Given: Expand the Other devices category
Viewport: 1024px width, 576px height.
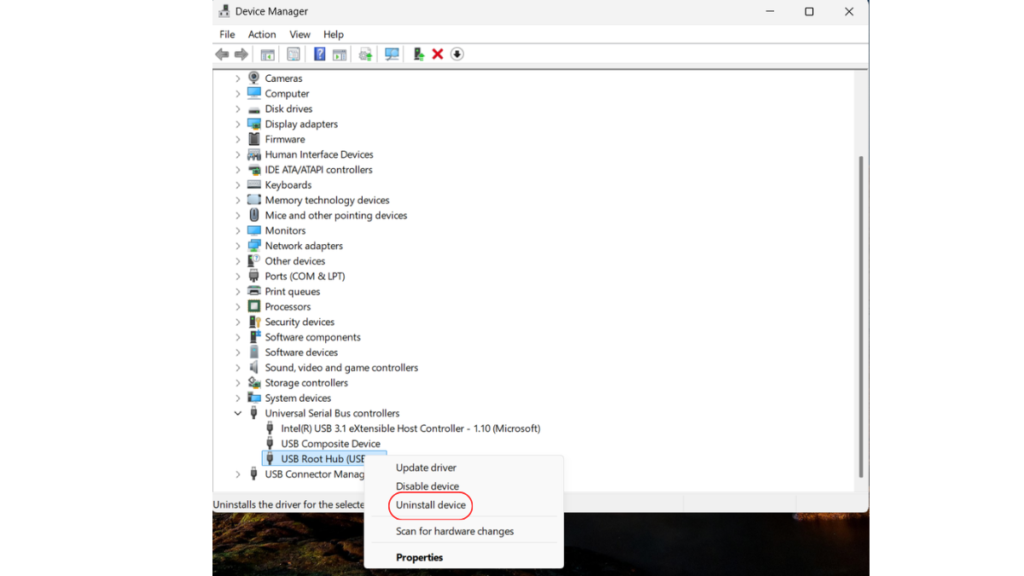Looking at the screenshot, I should (238, 261).
